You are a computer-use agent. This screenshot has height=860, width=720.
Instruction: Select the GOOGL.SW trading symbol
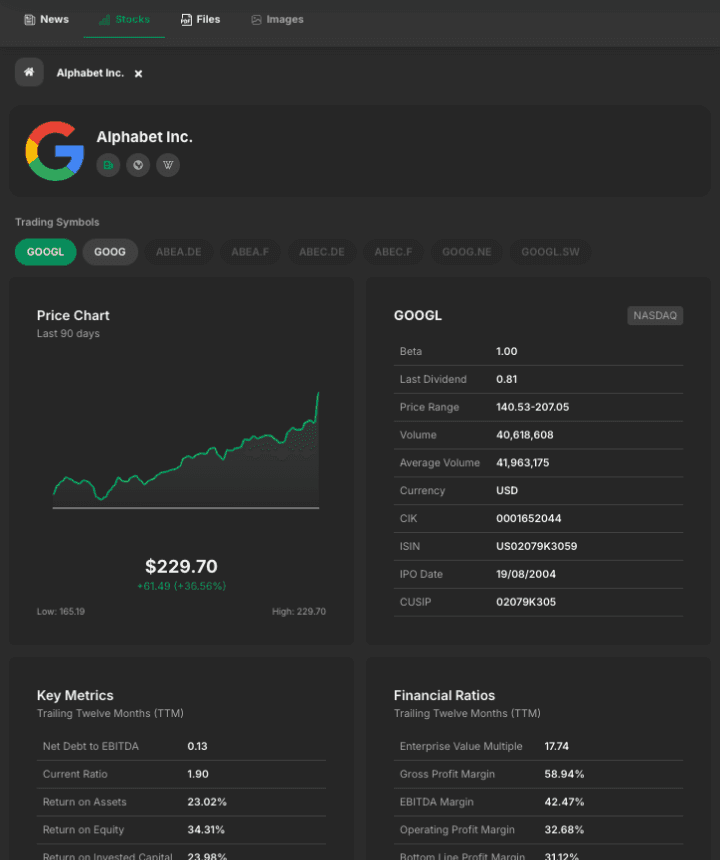click(550, 252)
